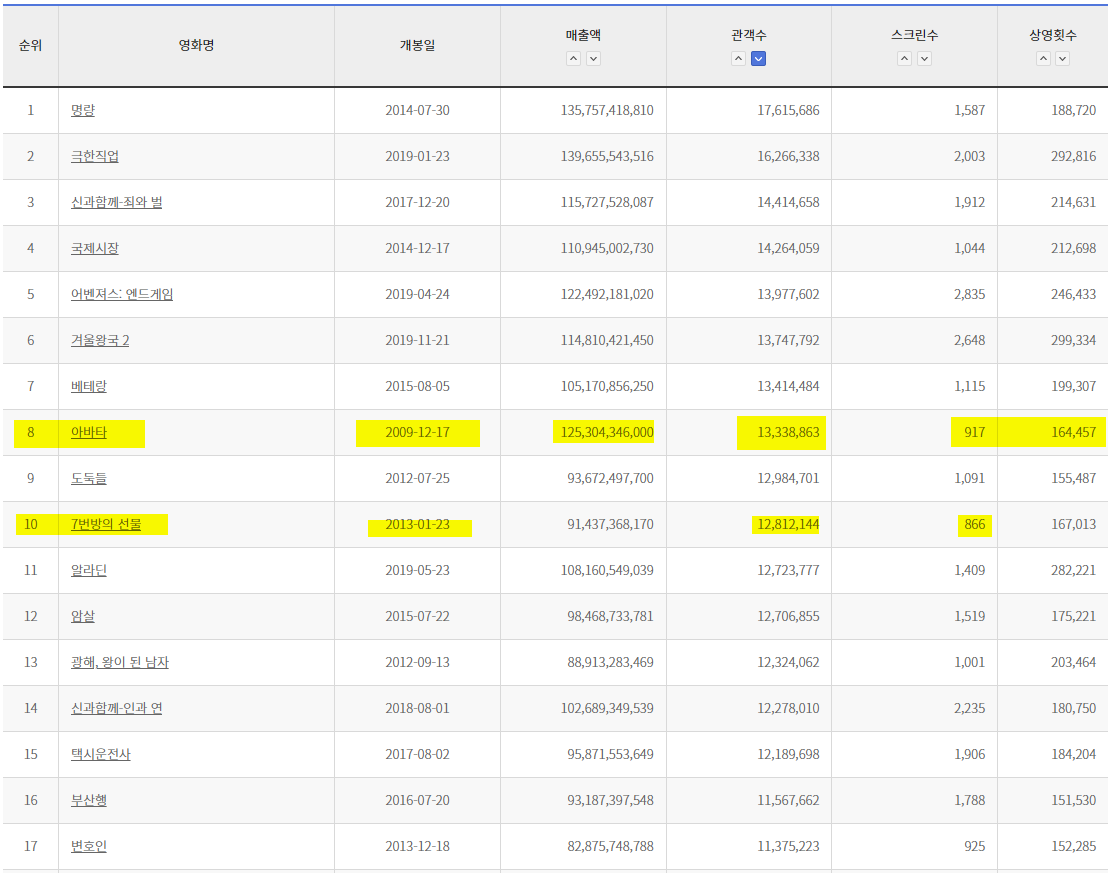Select highlighted showing count 164,457

click(x=1073, y=432)
